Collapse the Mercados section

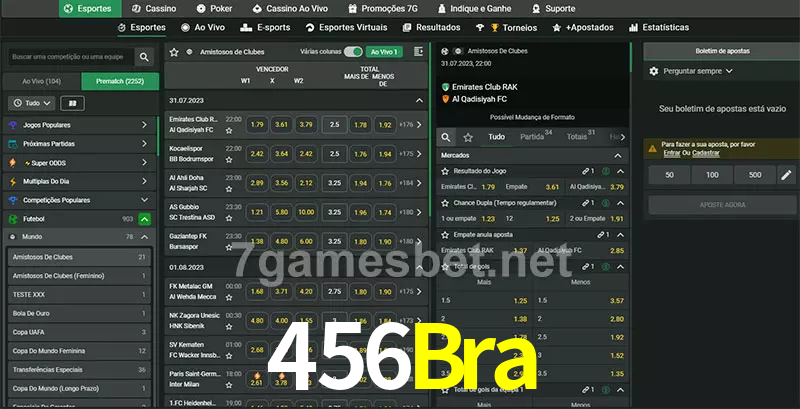(x=618, y=156)
